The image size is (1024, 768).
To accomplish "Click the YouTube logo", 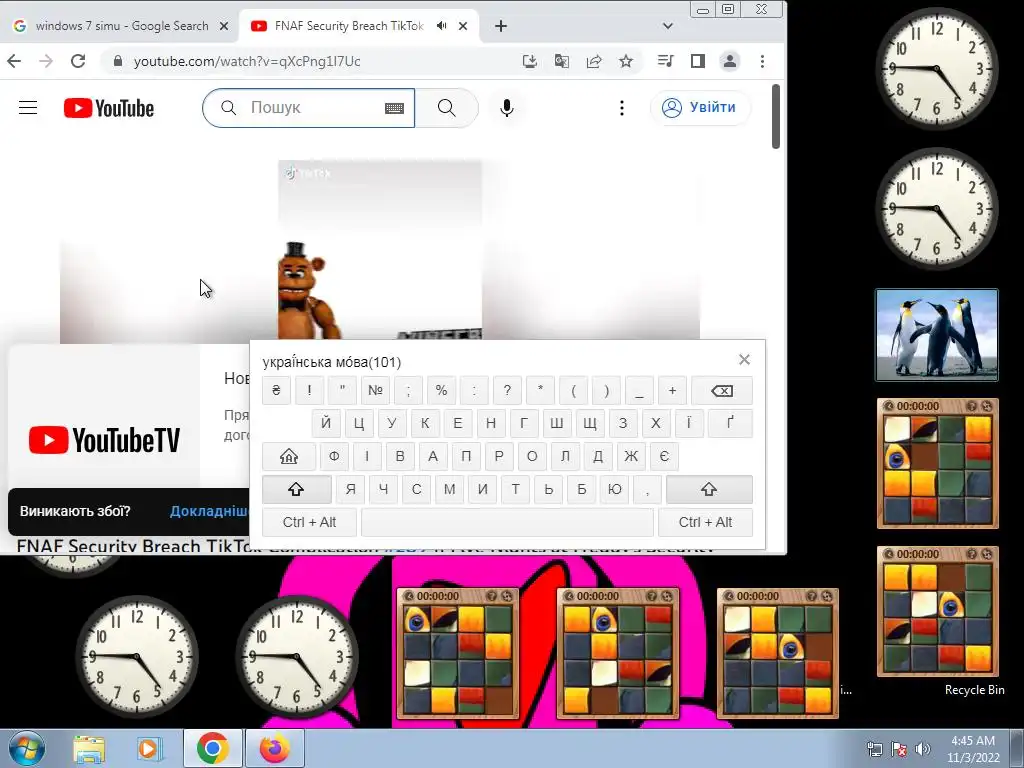I will point(109,108).
